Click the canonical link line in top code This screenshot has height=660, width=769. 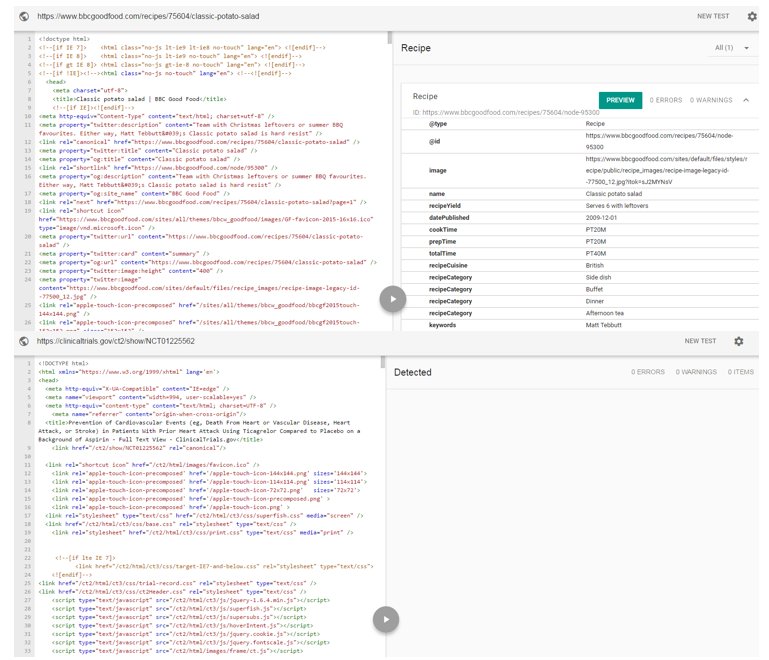point(199,142)
